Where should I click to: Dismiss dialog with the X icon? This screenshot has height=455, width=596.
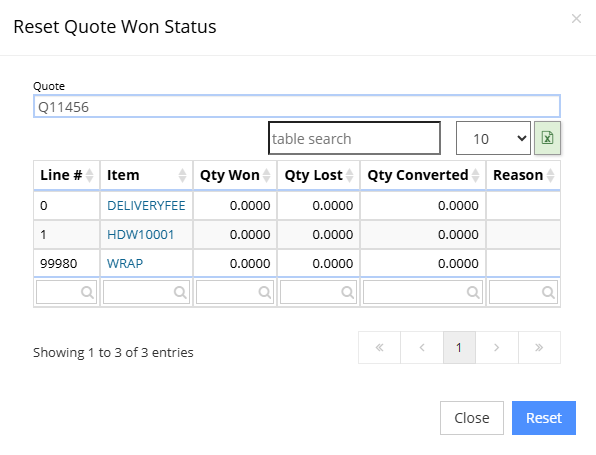click(576, 18)
